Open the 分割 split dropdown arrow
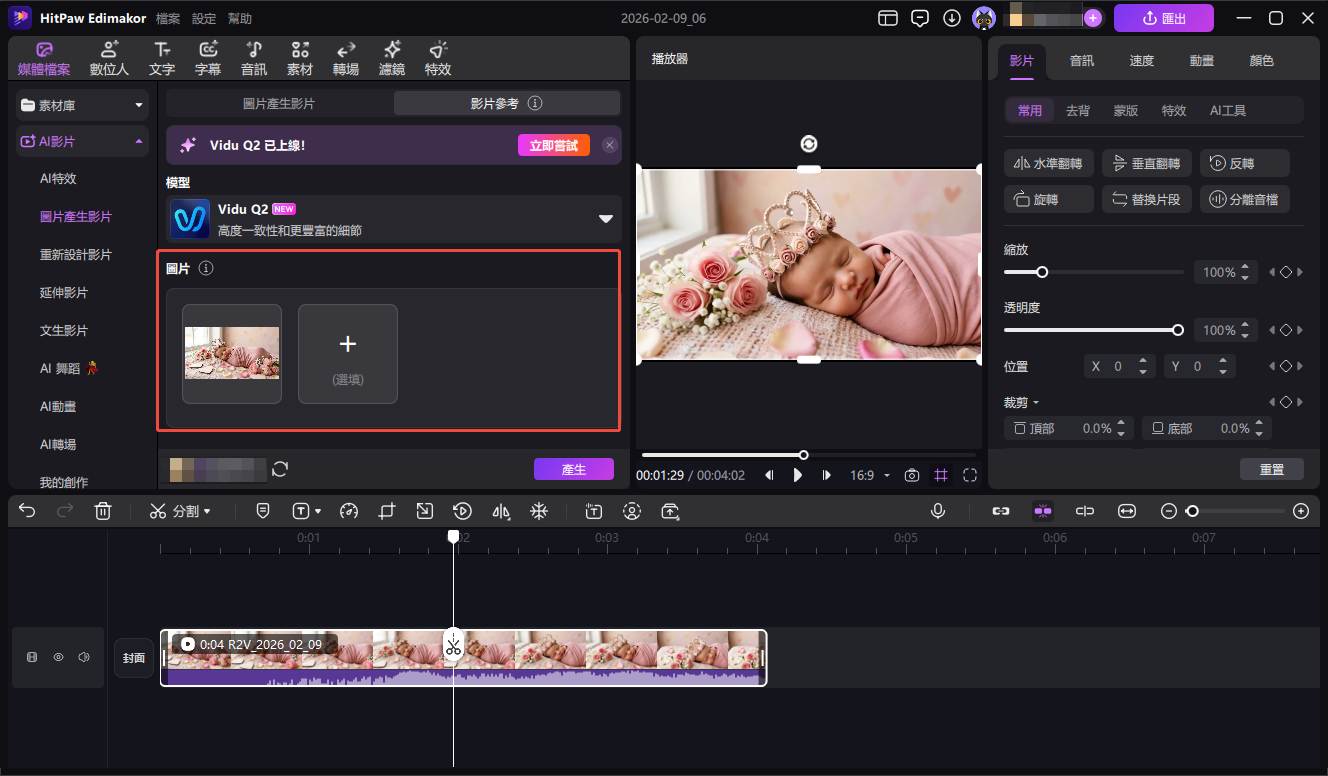 pos(207,511)
